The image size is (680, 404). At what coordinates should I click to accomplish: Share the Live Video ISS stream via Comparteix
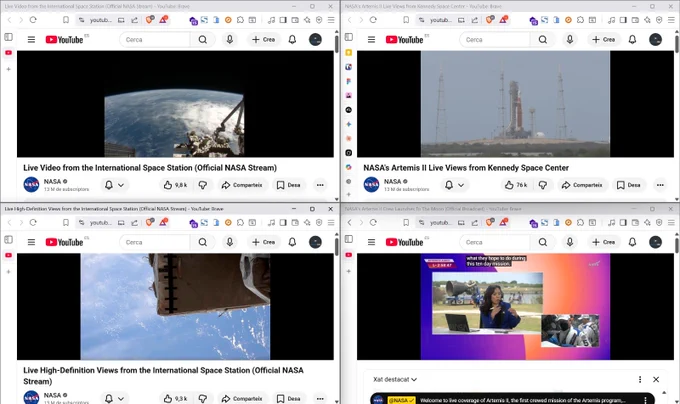242,185
